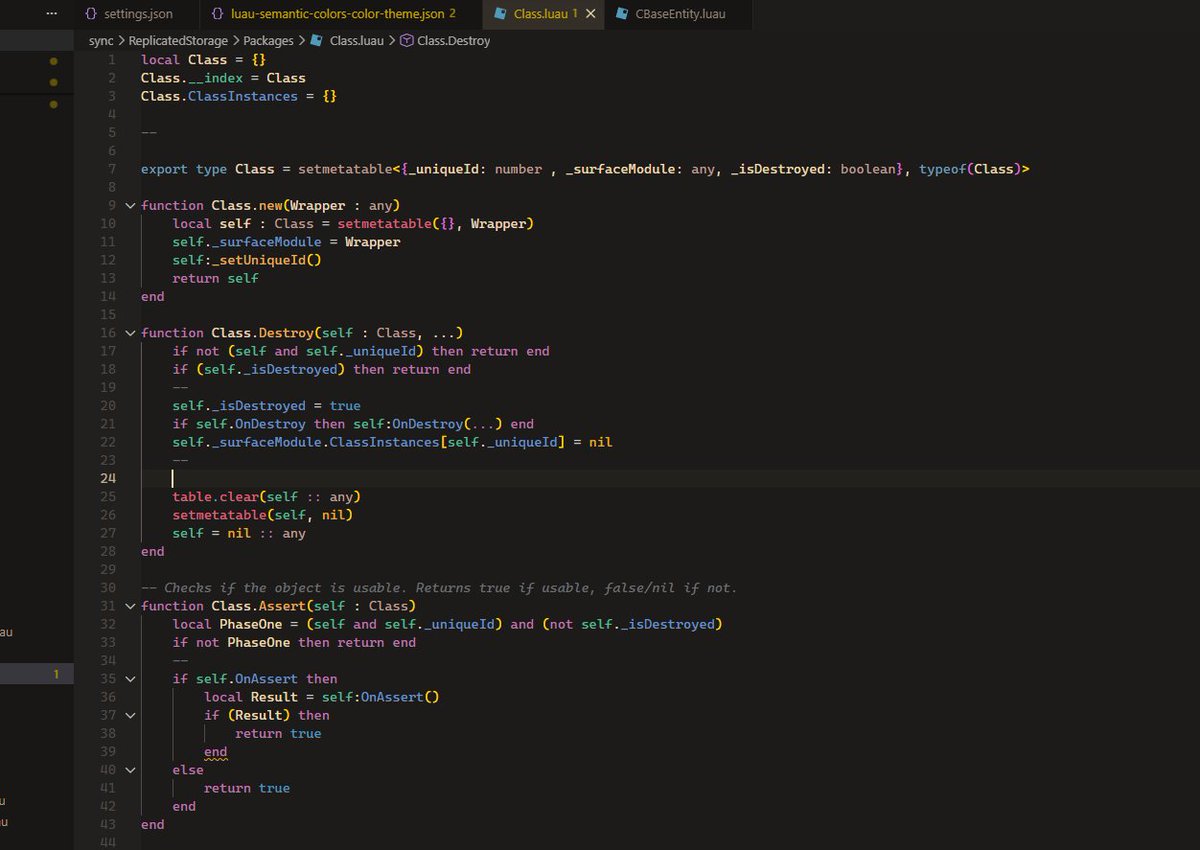Click 'self:_setUniqueId()' on line 12
Screen dimensions: 1200x850
tap(246, 260)
